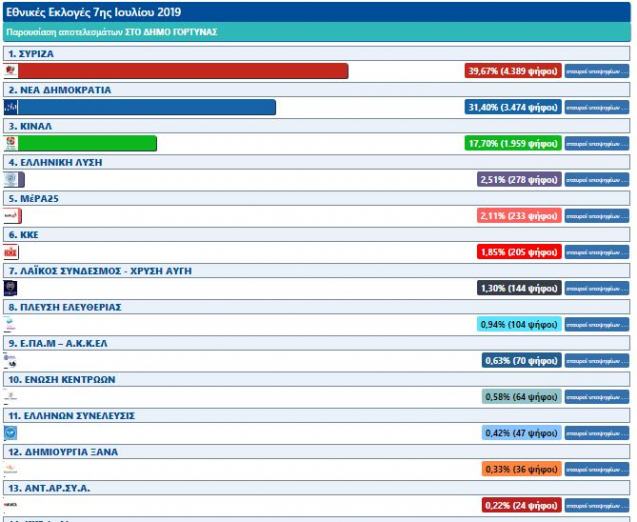Click the Ε.ΠΑ.Μ – Α.Κ.Κ.ΕΛ party logo
Image resolution: width=637 pixels, height=522 pixels.
[x=10, y=360]
